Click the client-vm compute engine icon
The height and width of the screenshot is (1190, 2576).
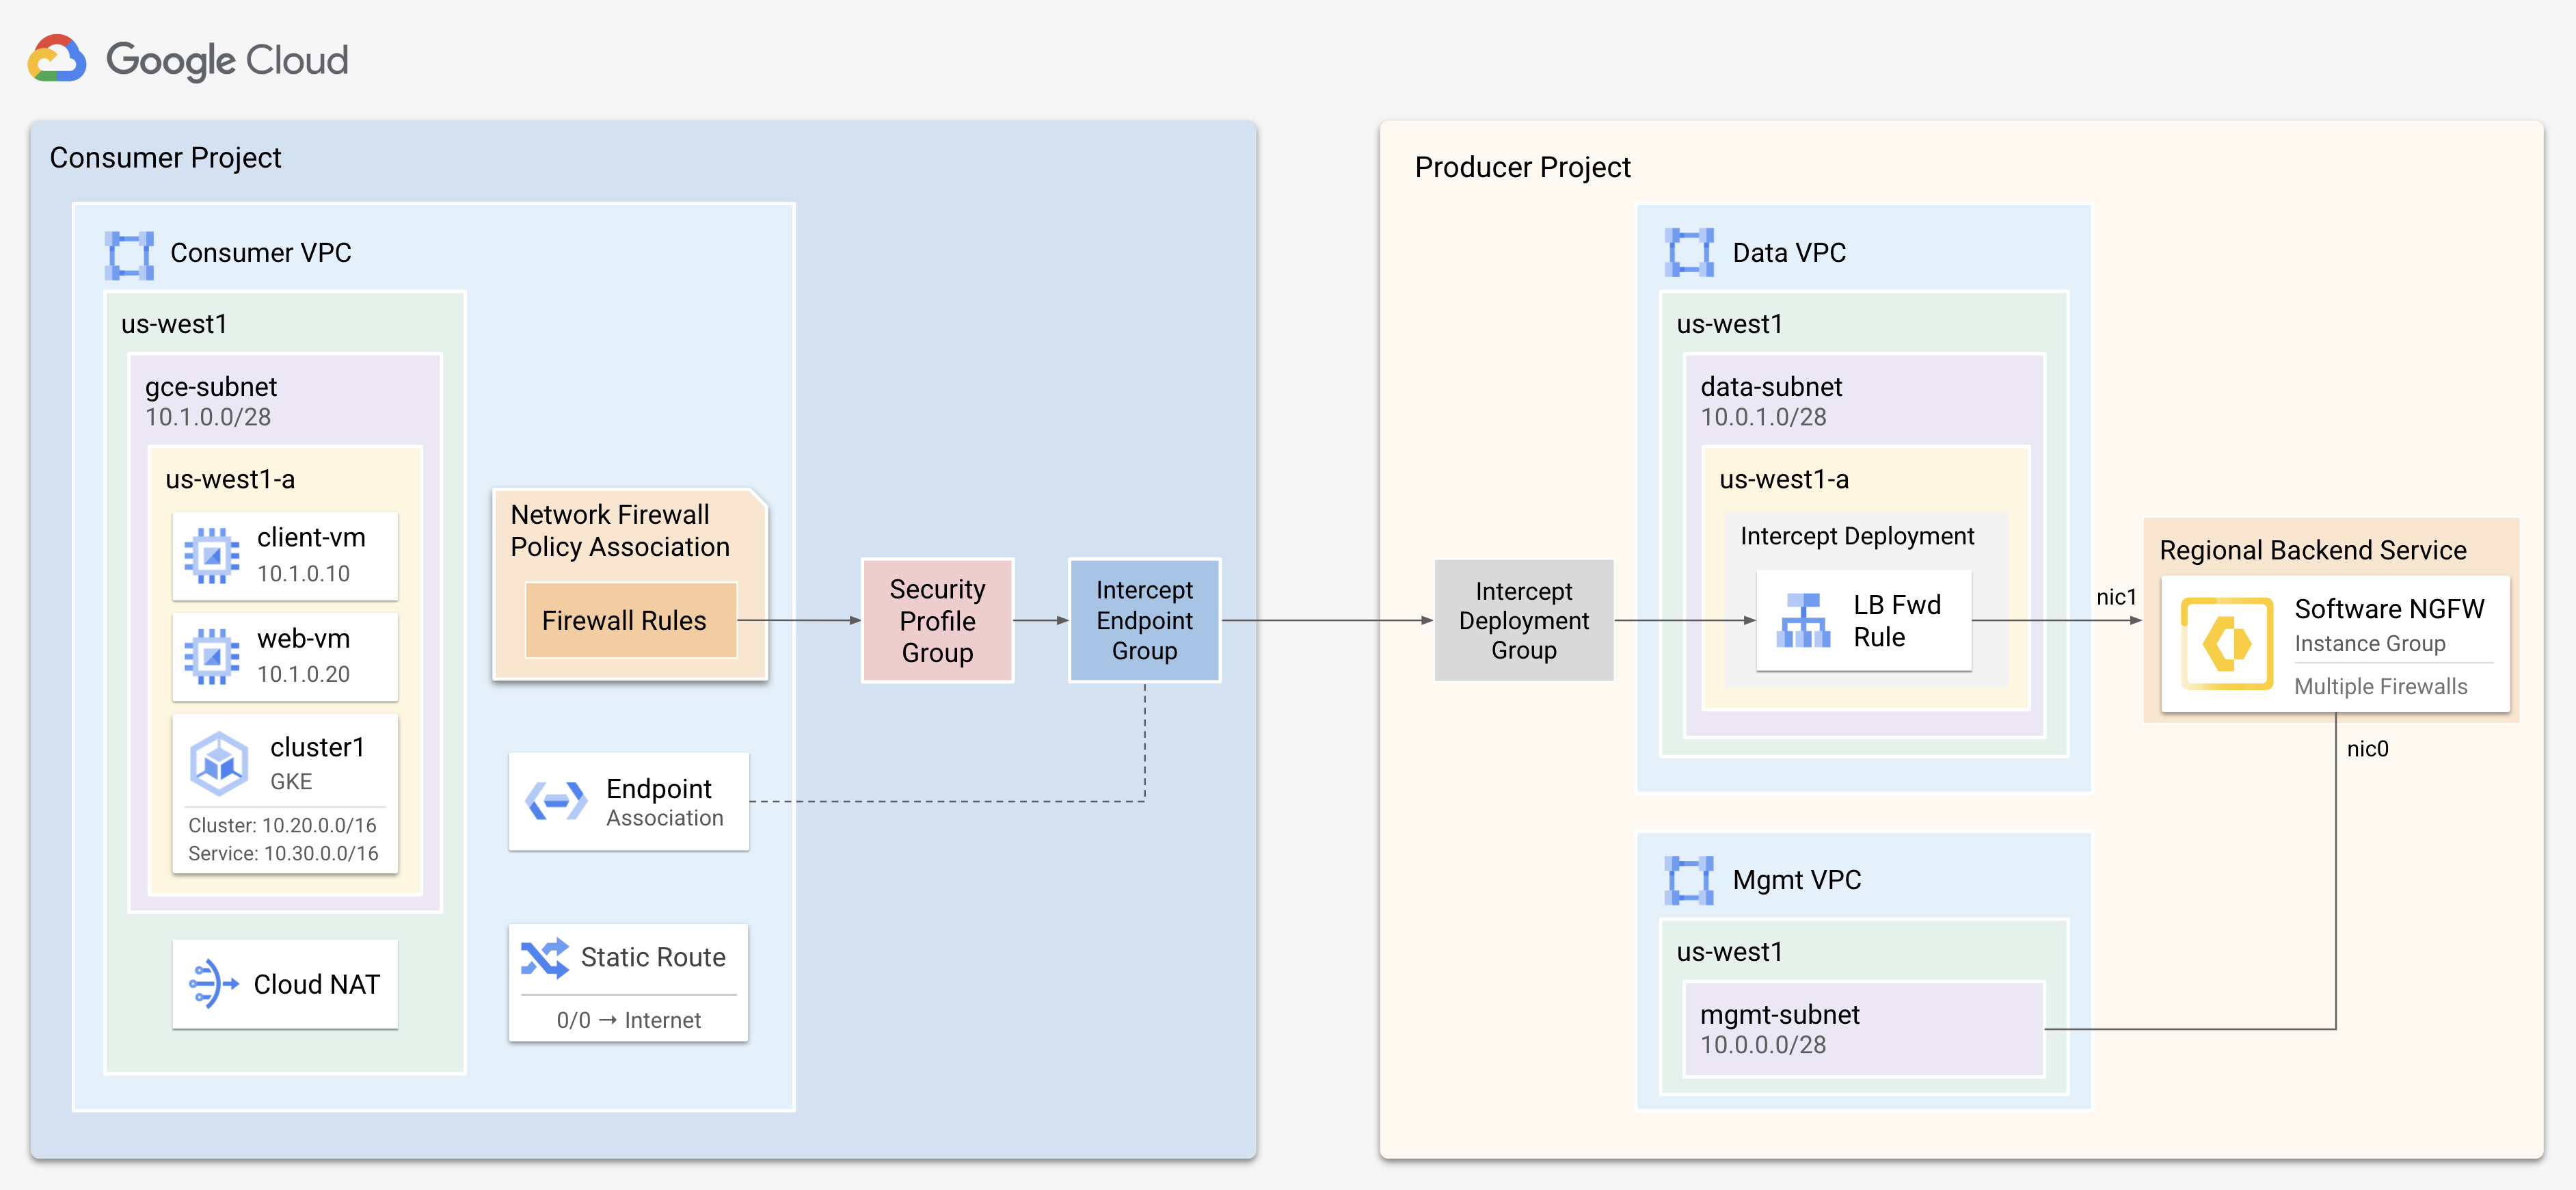pos(211,555)
